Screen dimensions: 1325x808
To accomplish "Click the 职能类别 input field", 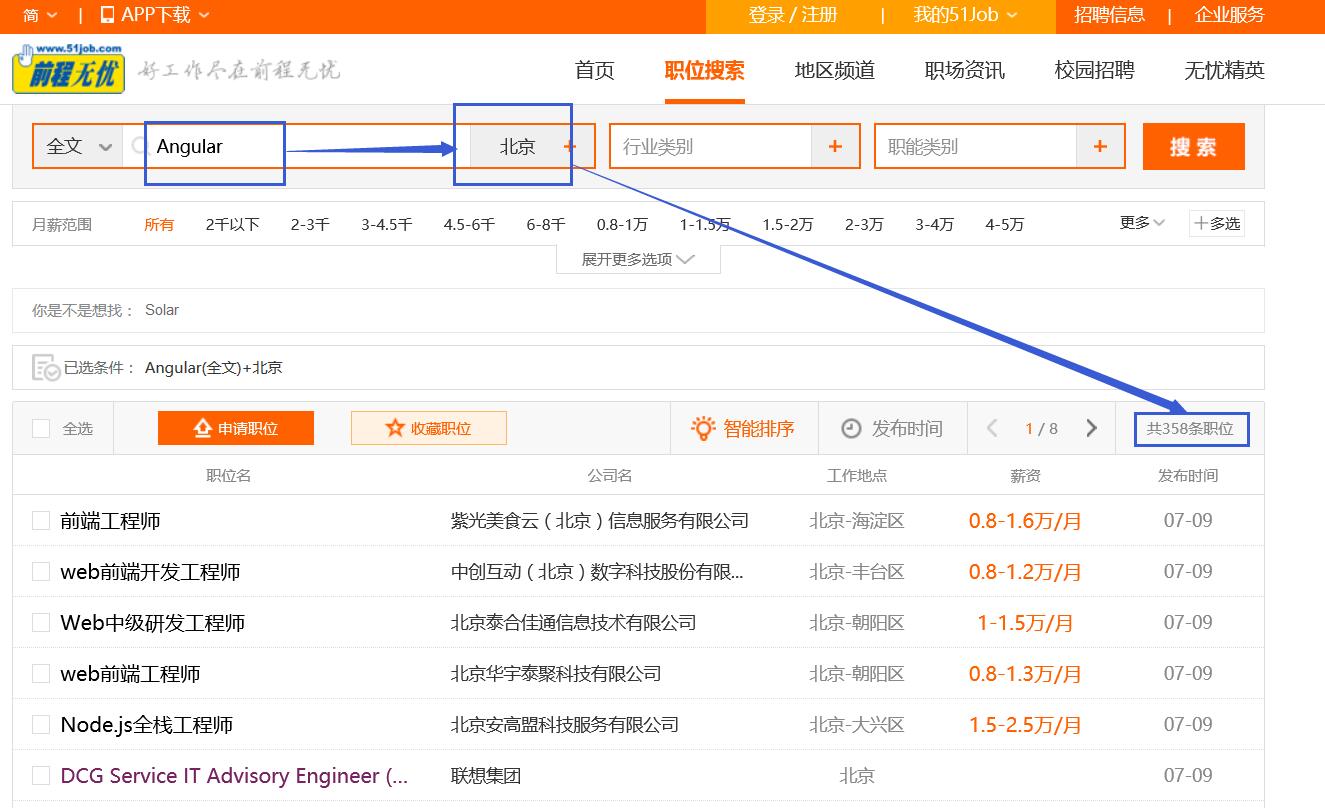I will coord(976,147).
